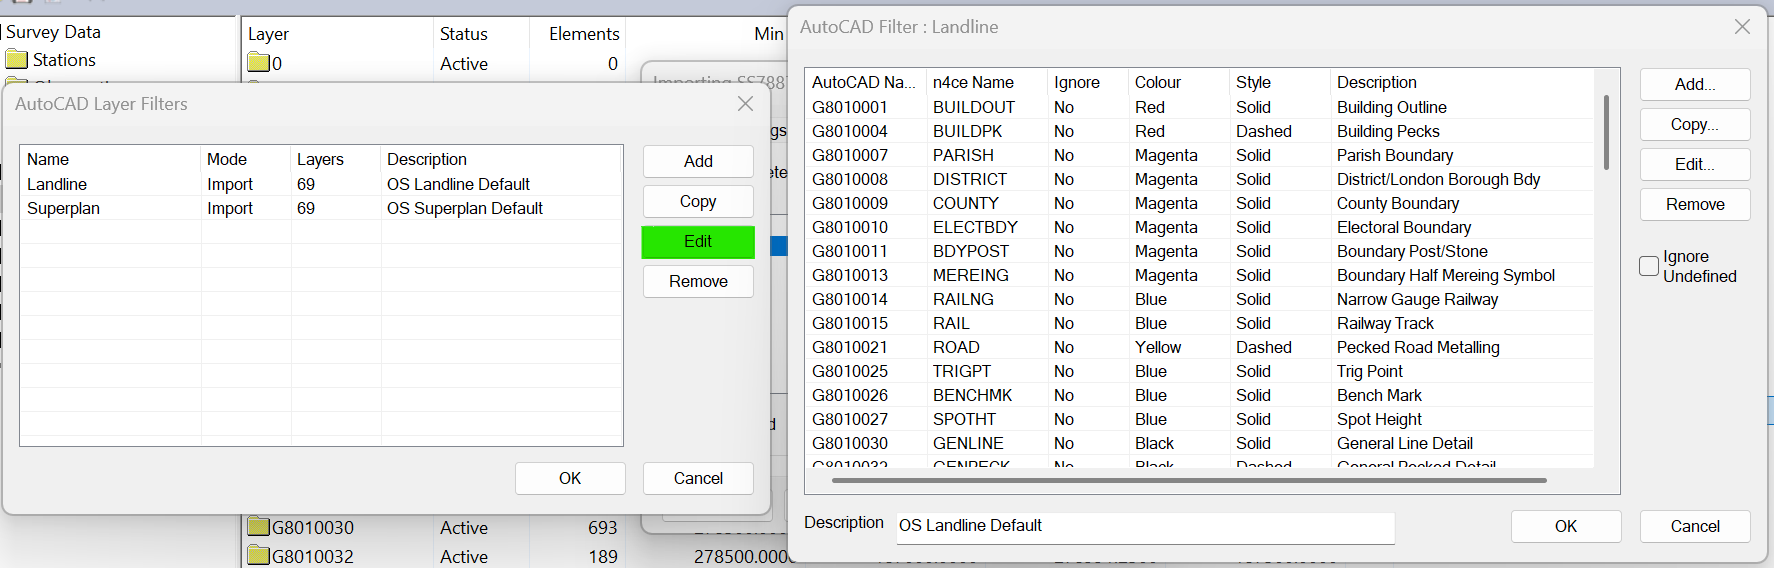Screen dimensions: 1774x568
Task: Click the n4ce Name column header
Action: coord(988,82)
